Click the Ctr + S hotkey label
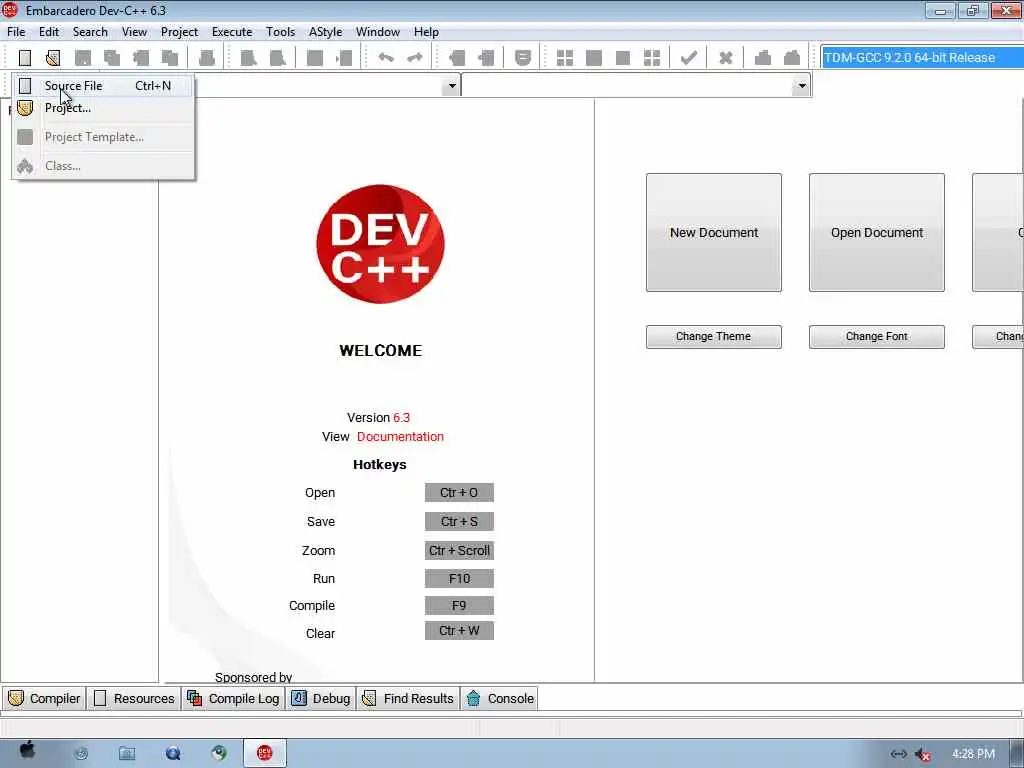Image resolution: width=1024 pixels, height=768 pixels. (x=459, y=521)
